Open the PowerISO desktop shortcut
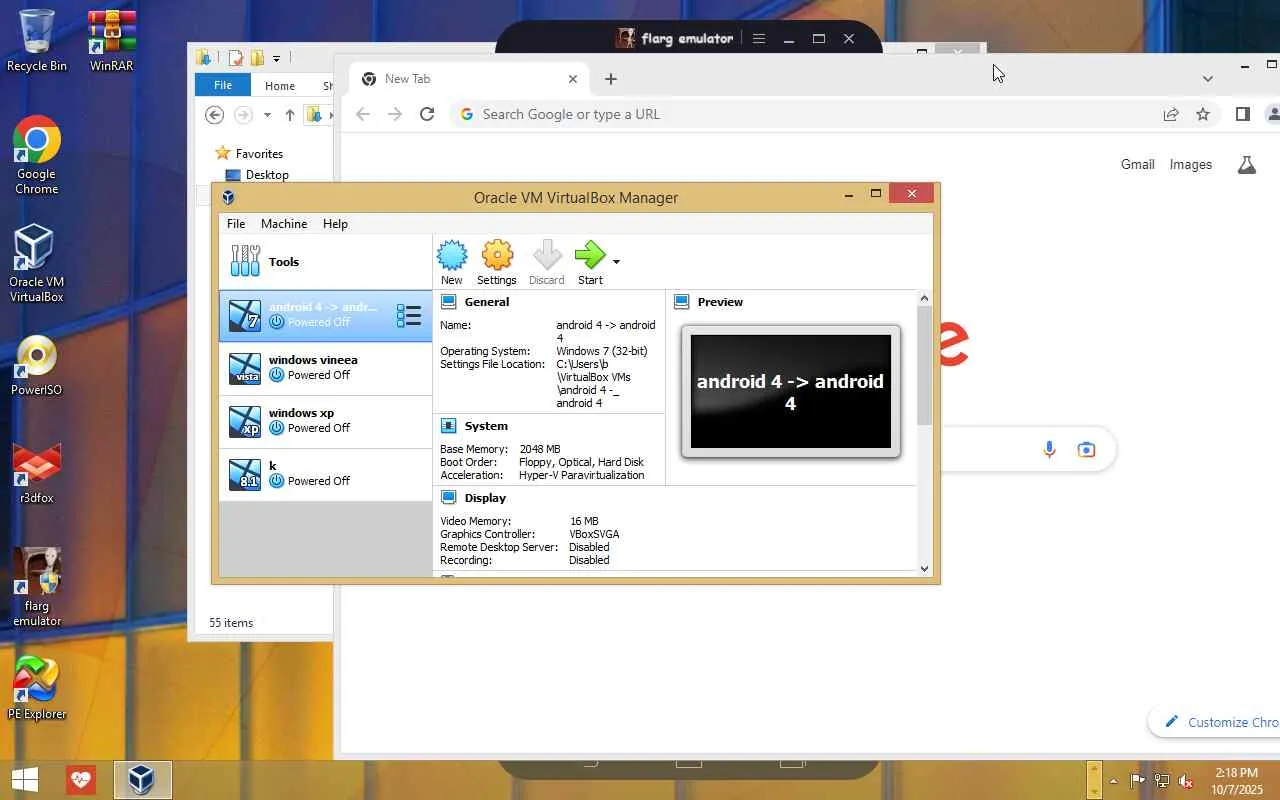Viewport: 1280px width, 800px height. [x=37, y=365]
